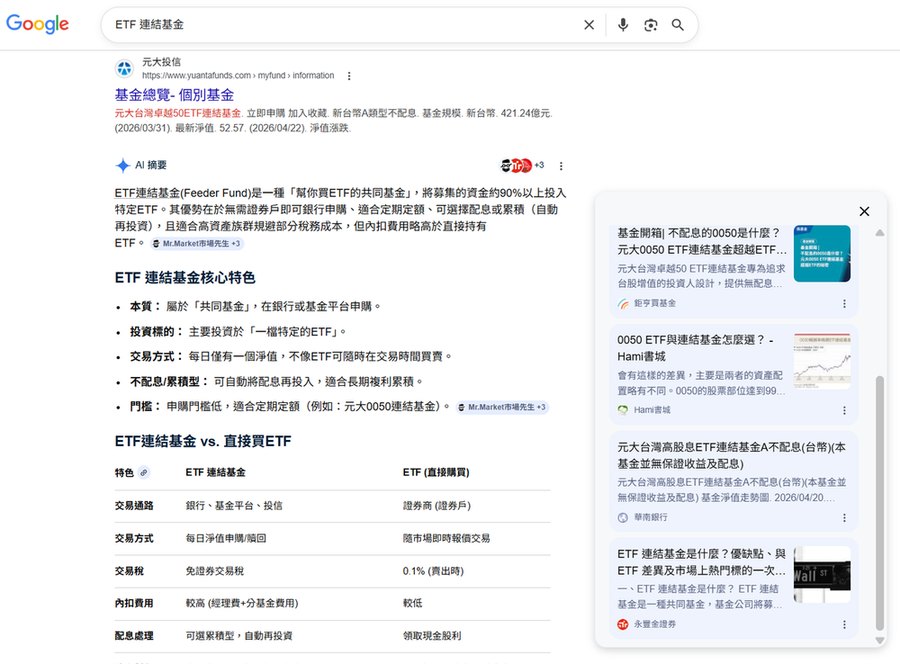Click table cell 0.1% (賣出時)
The width and height of the screenshot is (900, 664).
click(x=433, y=571)
